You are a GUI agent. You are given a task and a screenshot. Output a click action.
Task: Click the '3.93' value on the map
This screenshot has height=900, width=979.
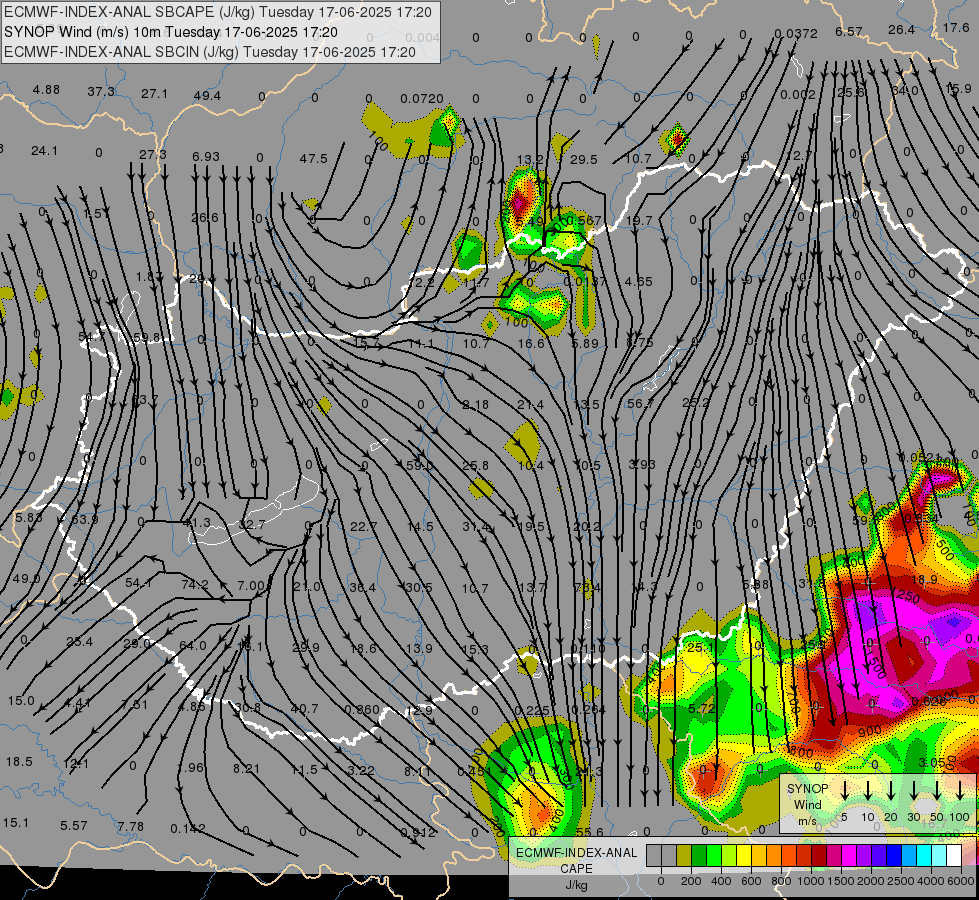click(641, 464)
